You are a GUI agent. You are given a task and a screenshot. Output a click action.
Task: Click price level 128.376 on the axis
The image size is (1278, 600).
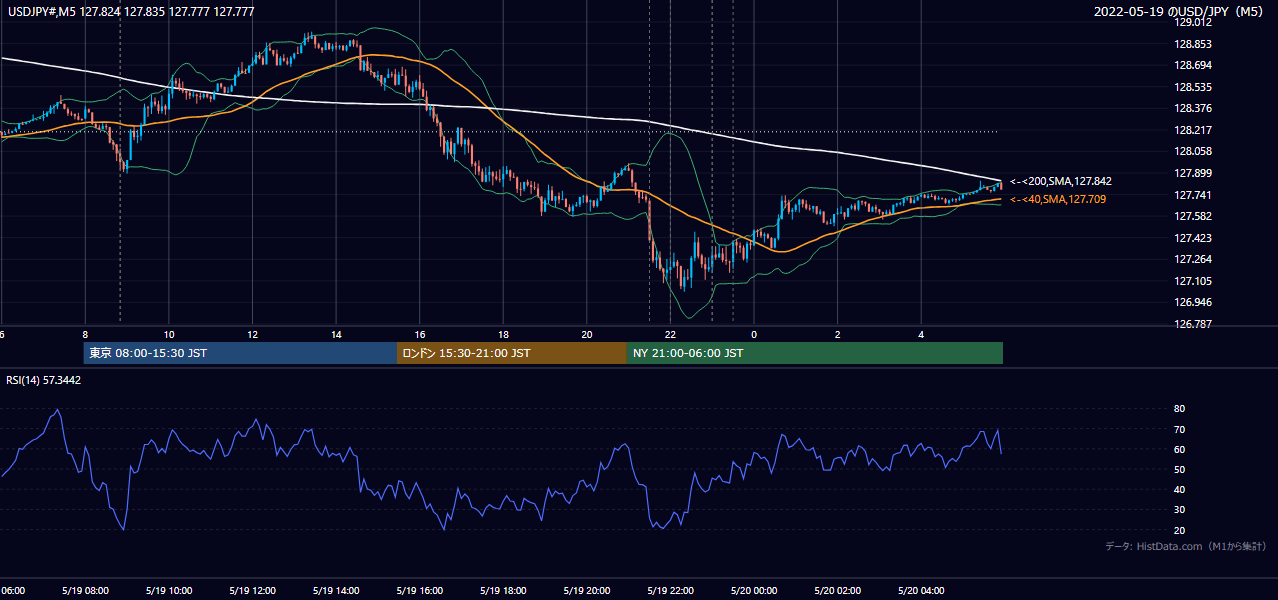click(x=1194, y=108)
